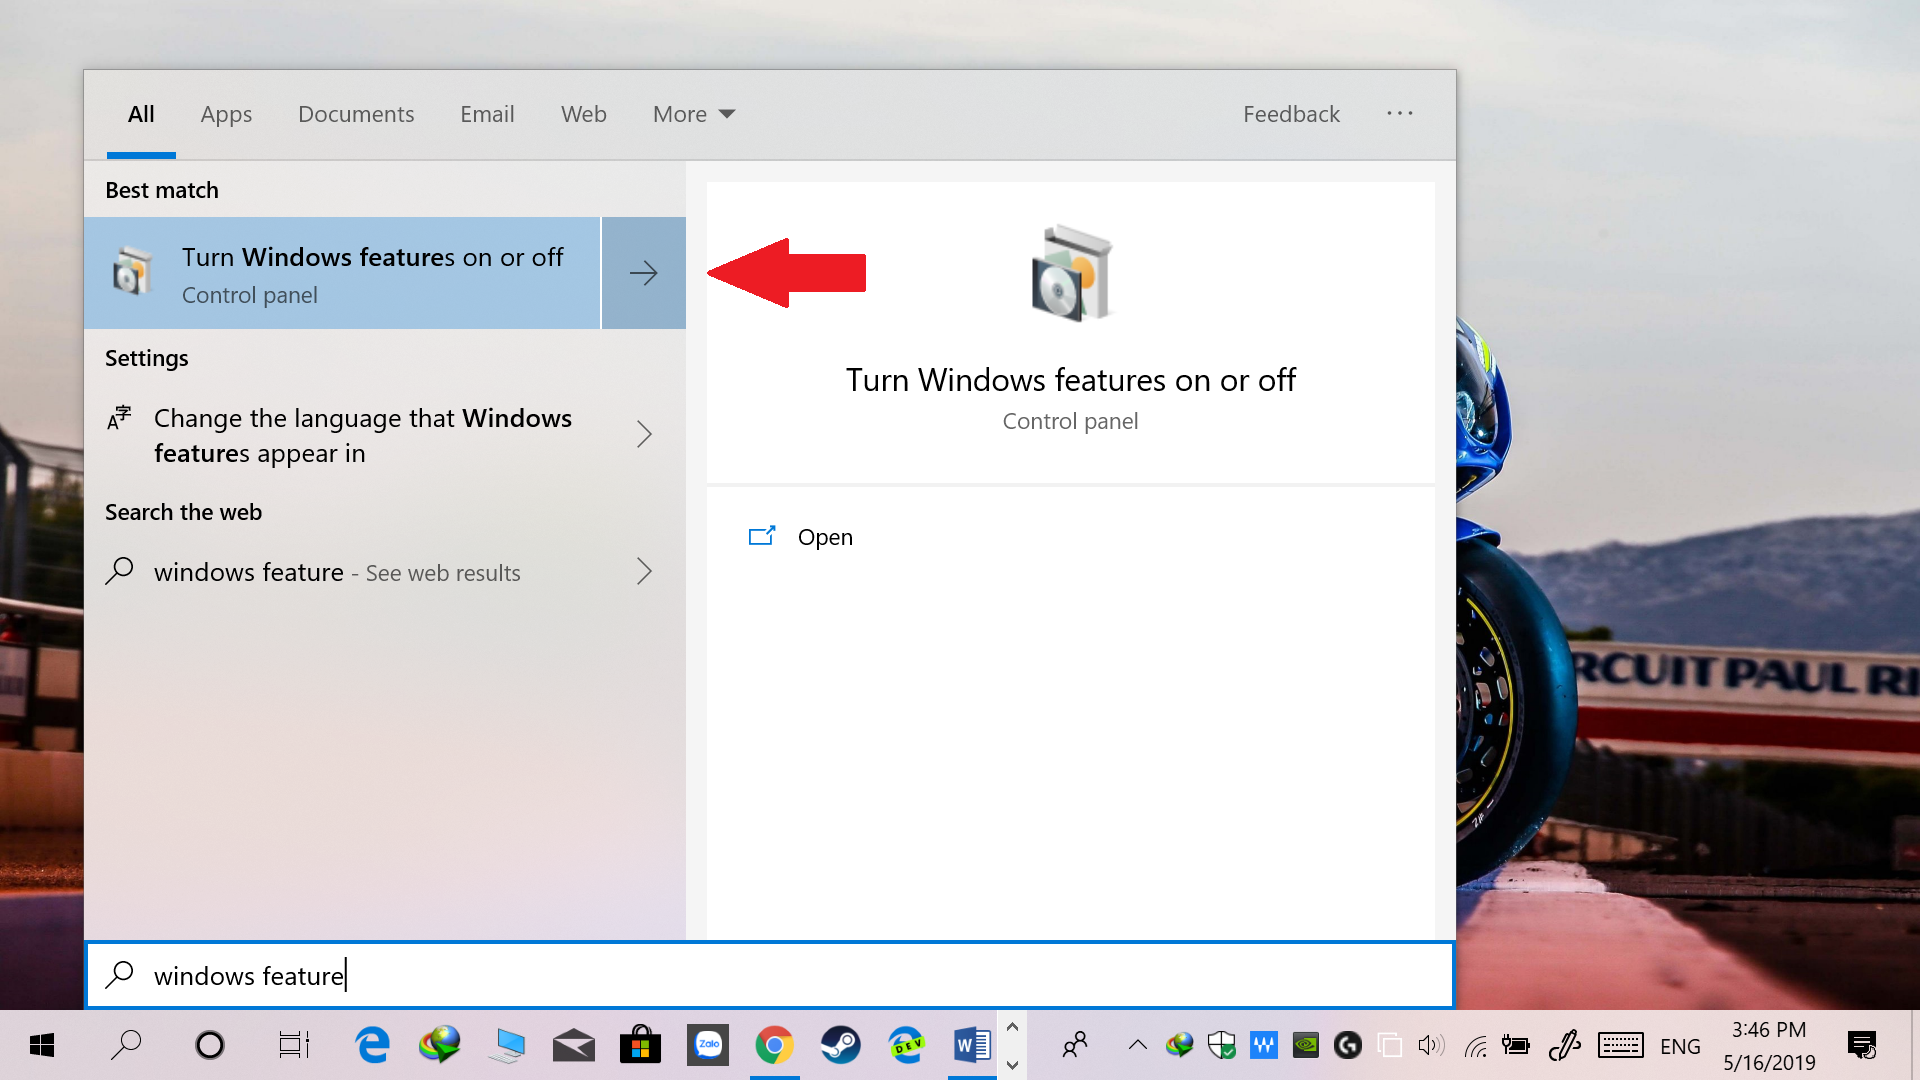The height and width of the screenshot is (1080, 1920).
Task: Click the overlapping windows tray icon
Action: click(1390, 1046)
